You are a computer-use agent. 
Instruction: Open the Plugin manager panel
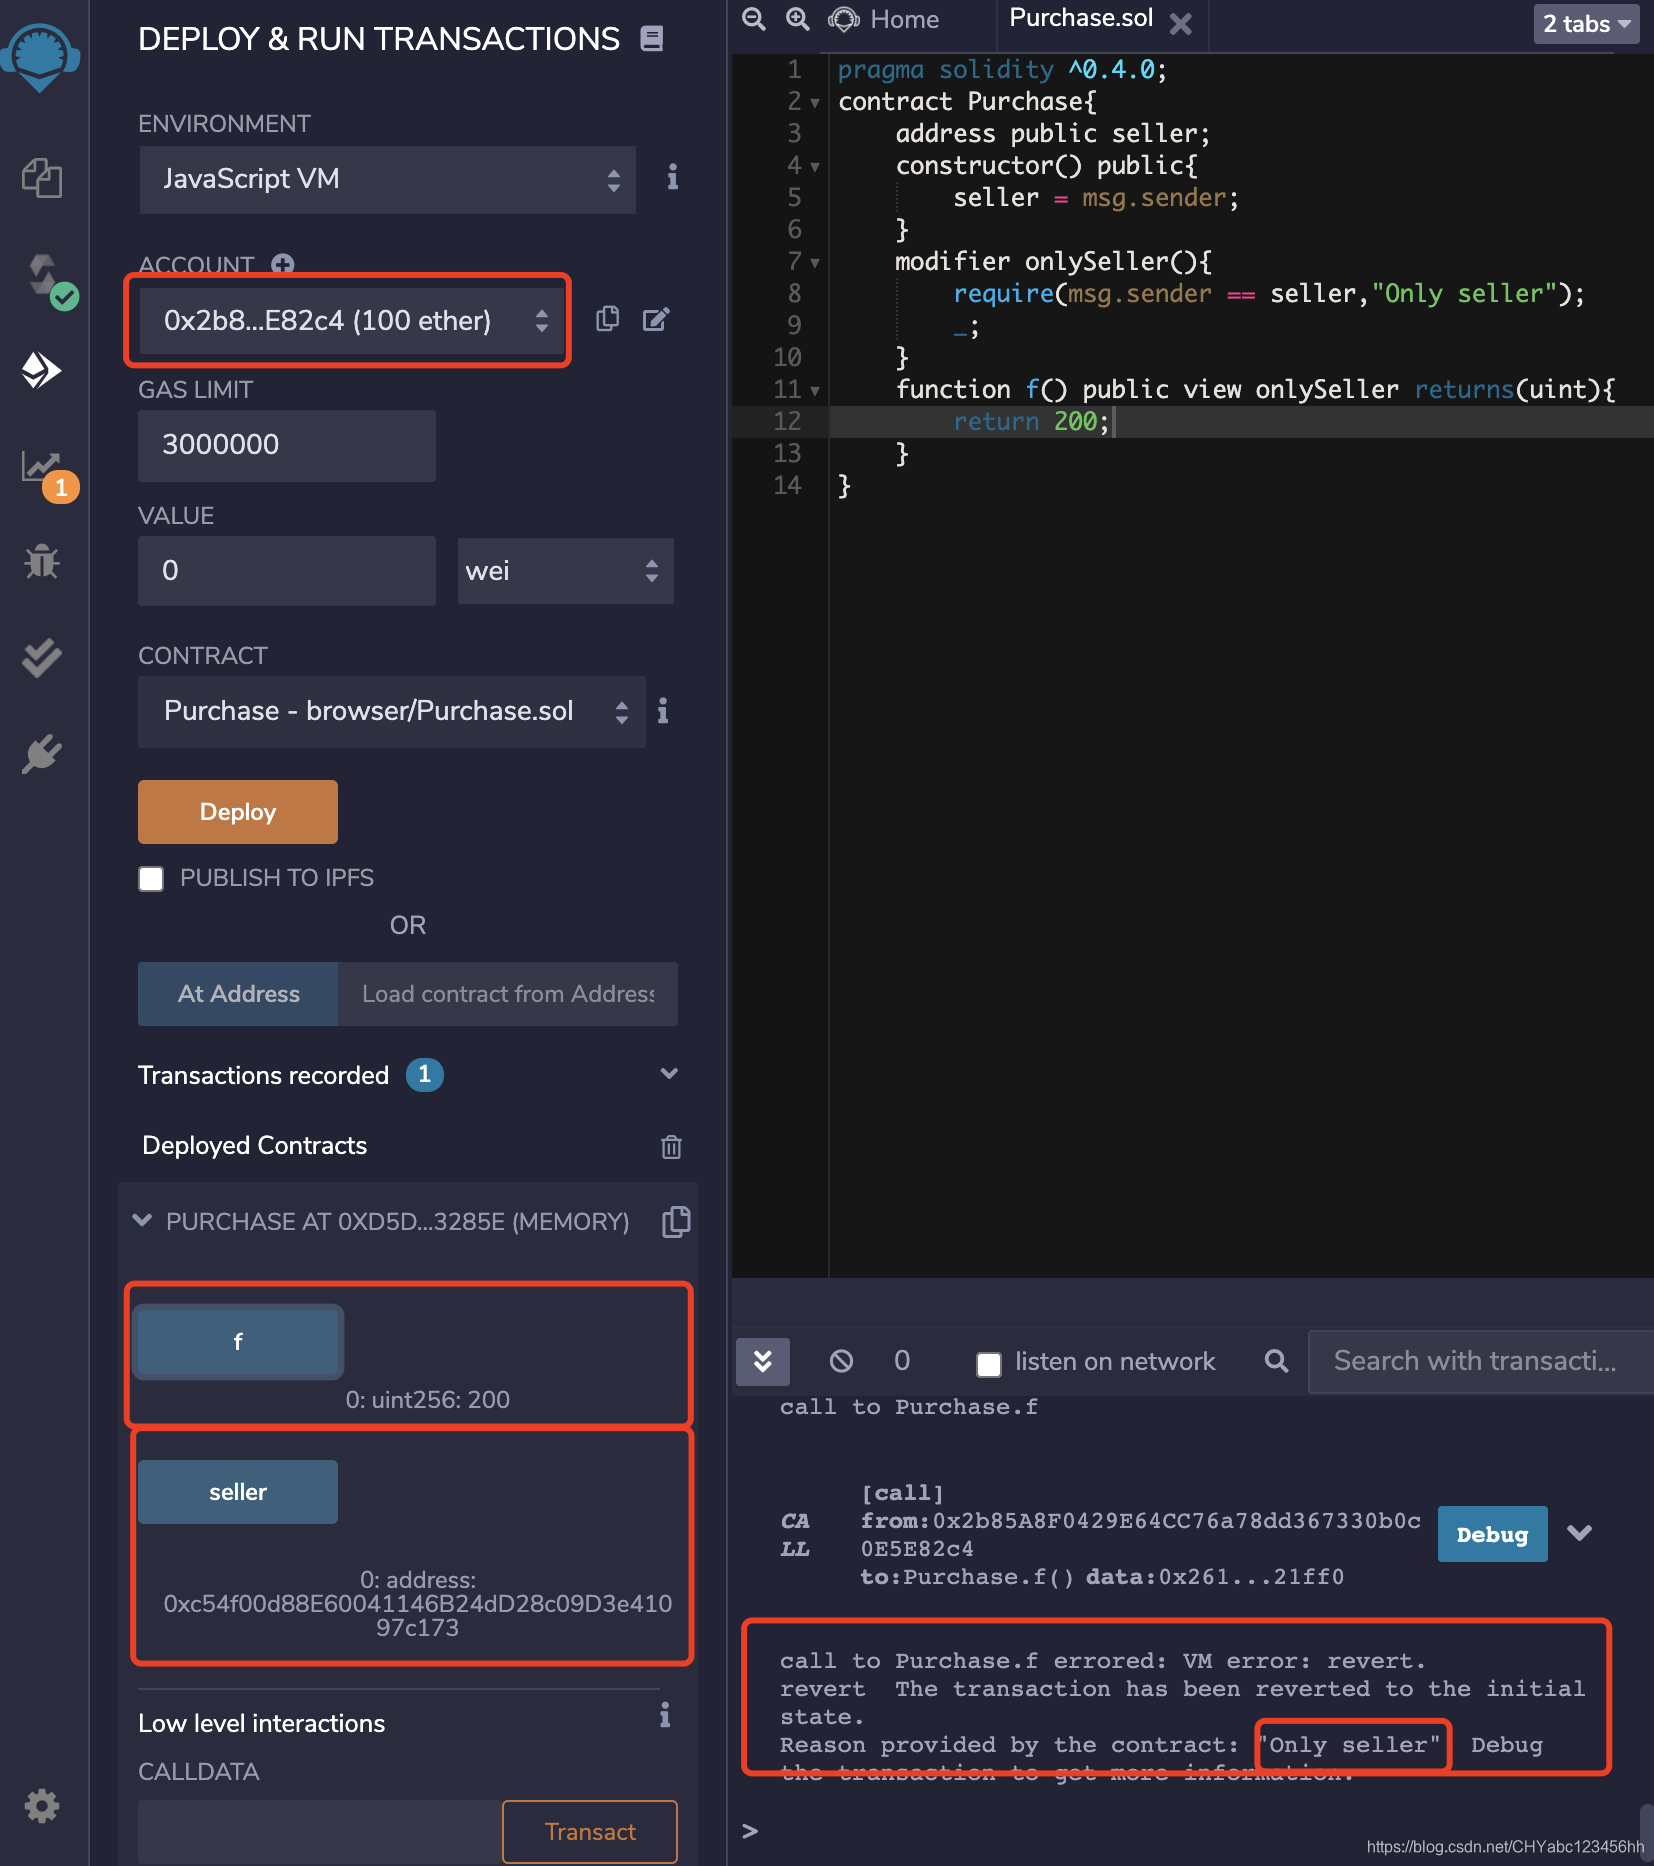point(44,754)
